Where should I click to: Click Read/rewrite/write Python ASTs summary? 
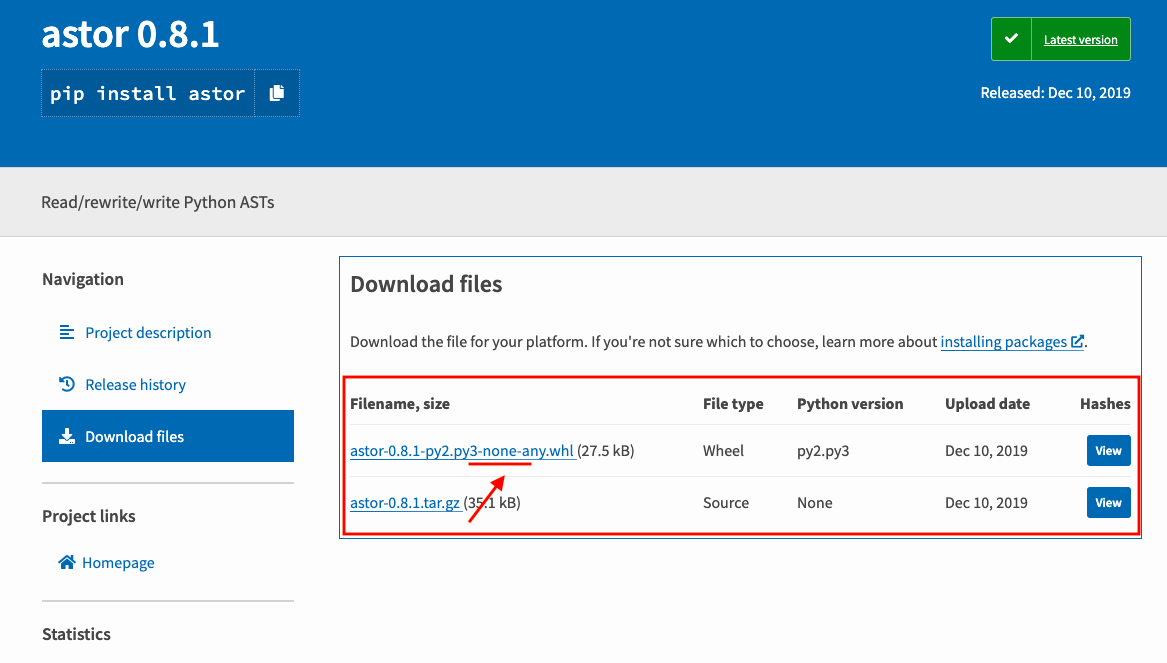tap(158, 202)
